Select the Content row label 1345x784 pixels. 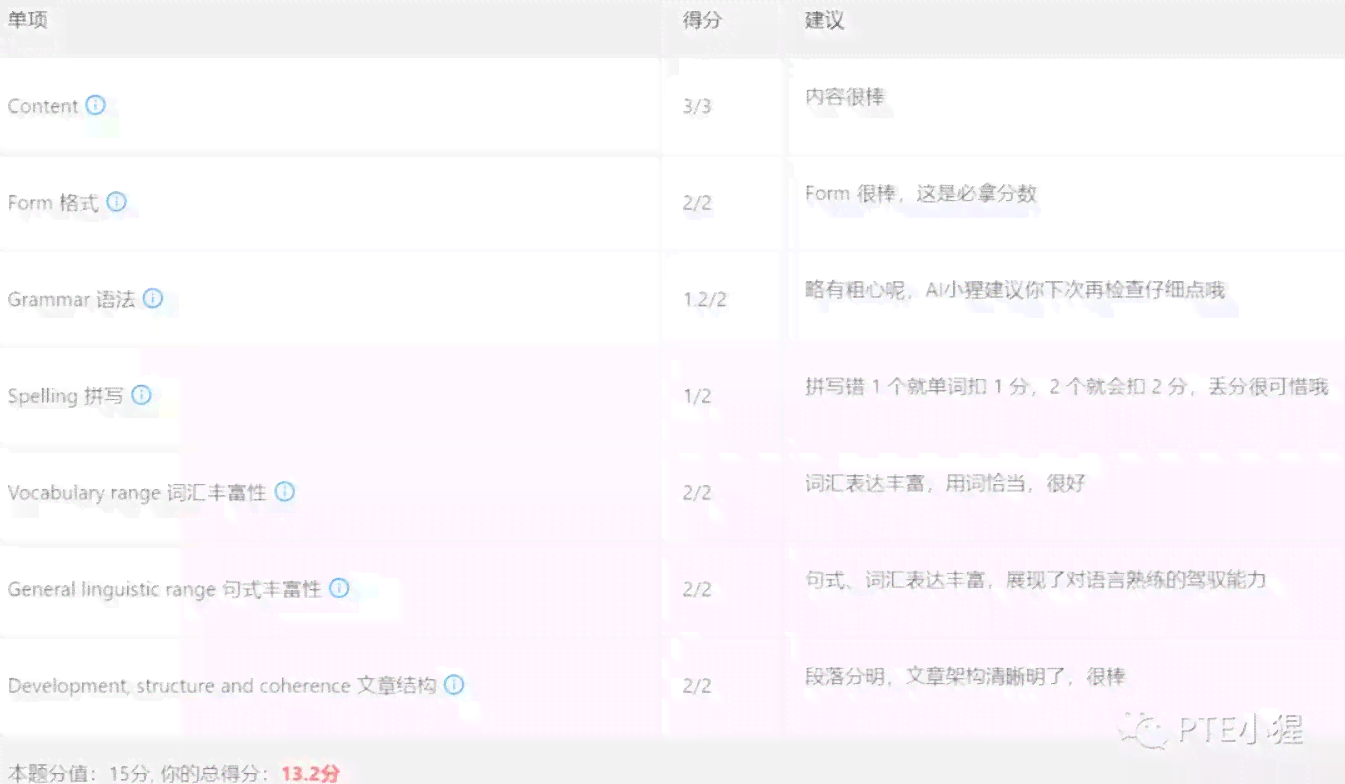[43, 106]
